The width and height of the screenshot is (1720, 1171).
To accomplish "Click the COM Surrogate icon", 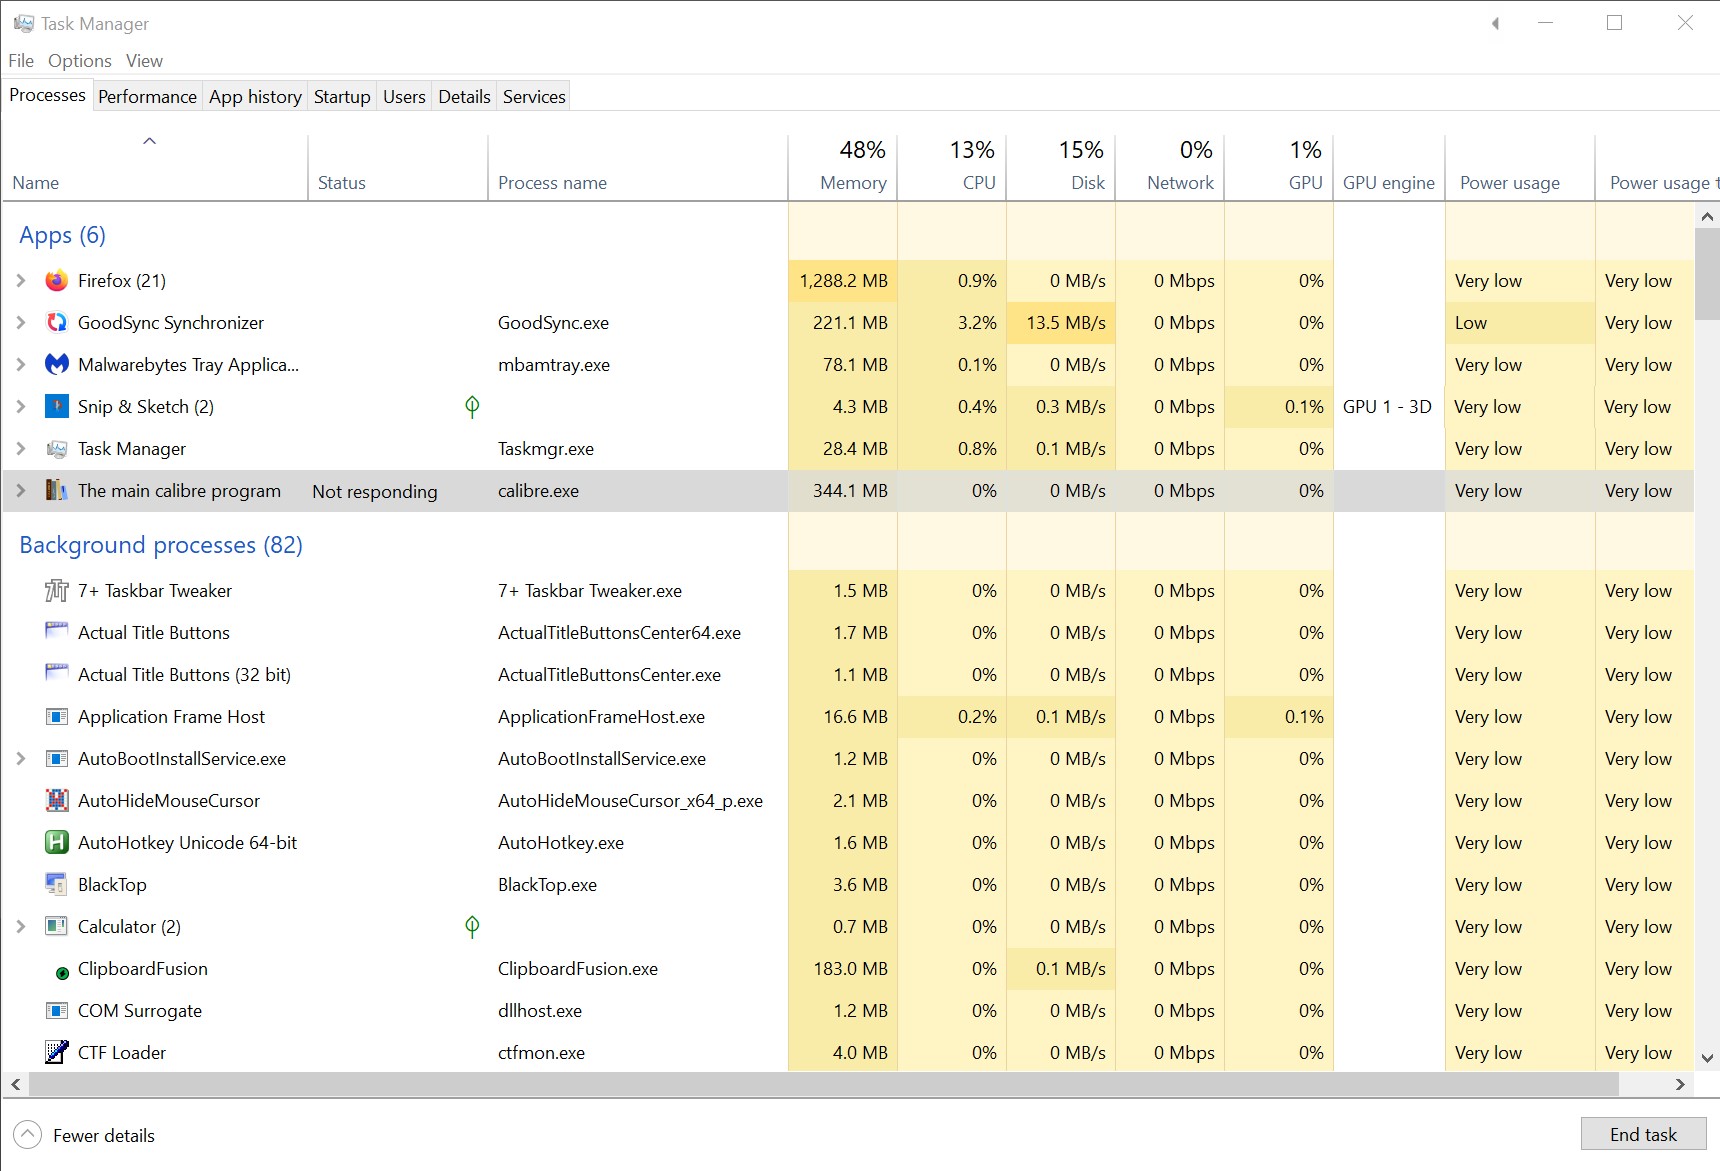I will pos(57,1011).
